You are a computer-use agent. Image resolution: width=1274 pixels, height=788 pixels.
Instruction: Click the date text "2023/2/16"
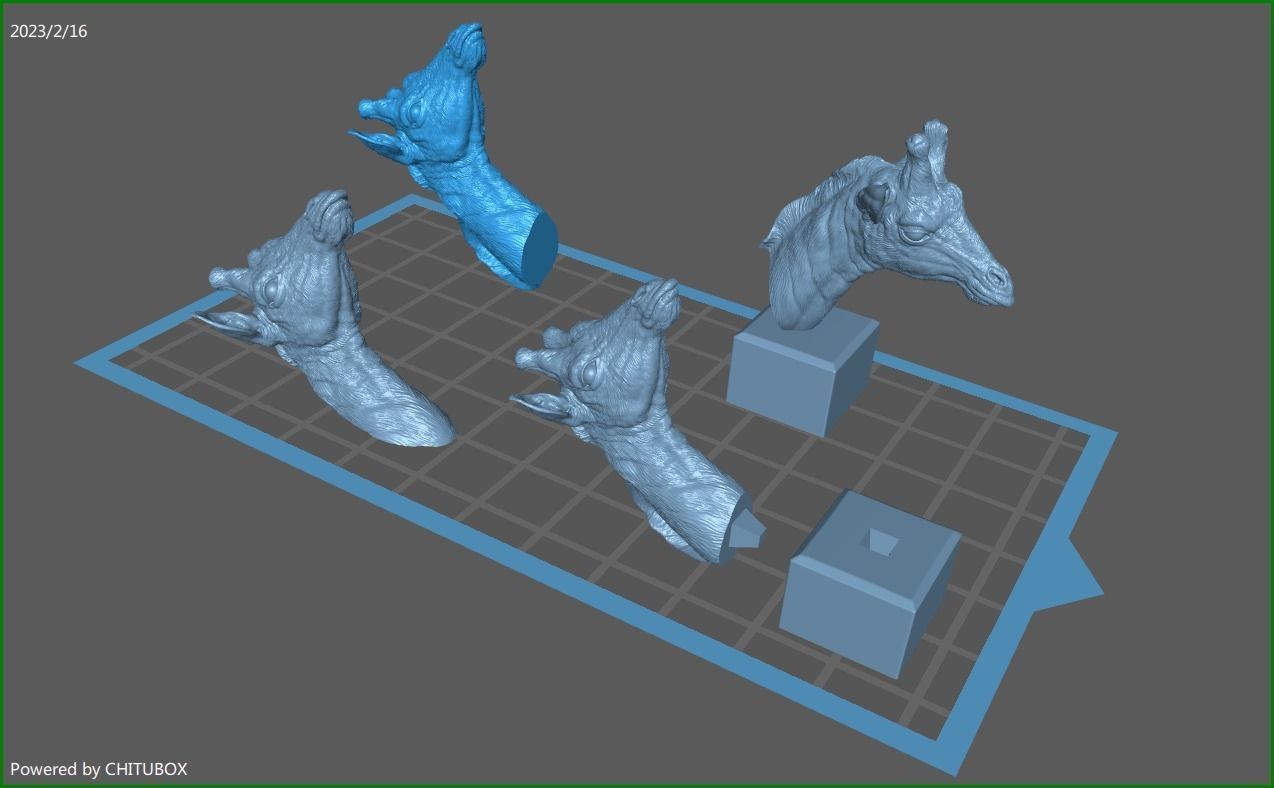tap(48, 31)
